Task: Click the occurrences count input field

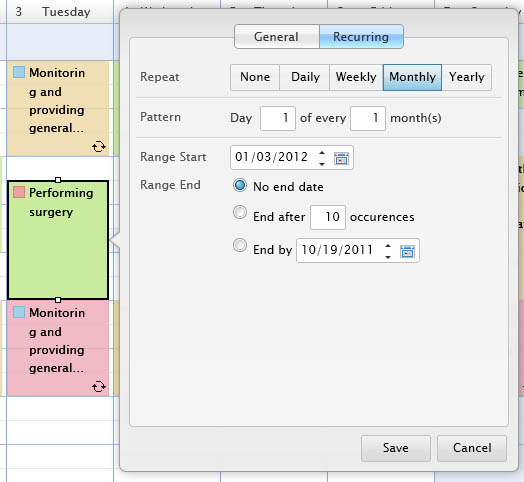Action: tap(328, 217)
